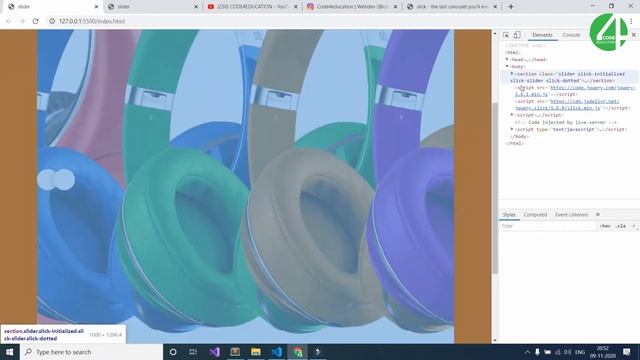640x360 pixels.
Task: Go forward with browser forward arrow
Action: 22,21
